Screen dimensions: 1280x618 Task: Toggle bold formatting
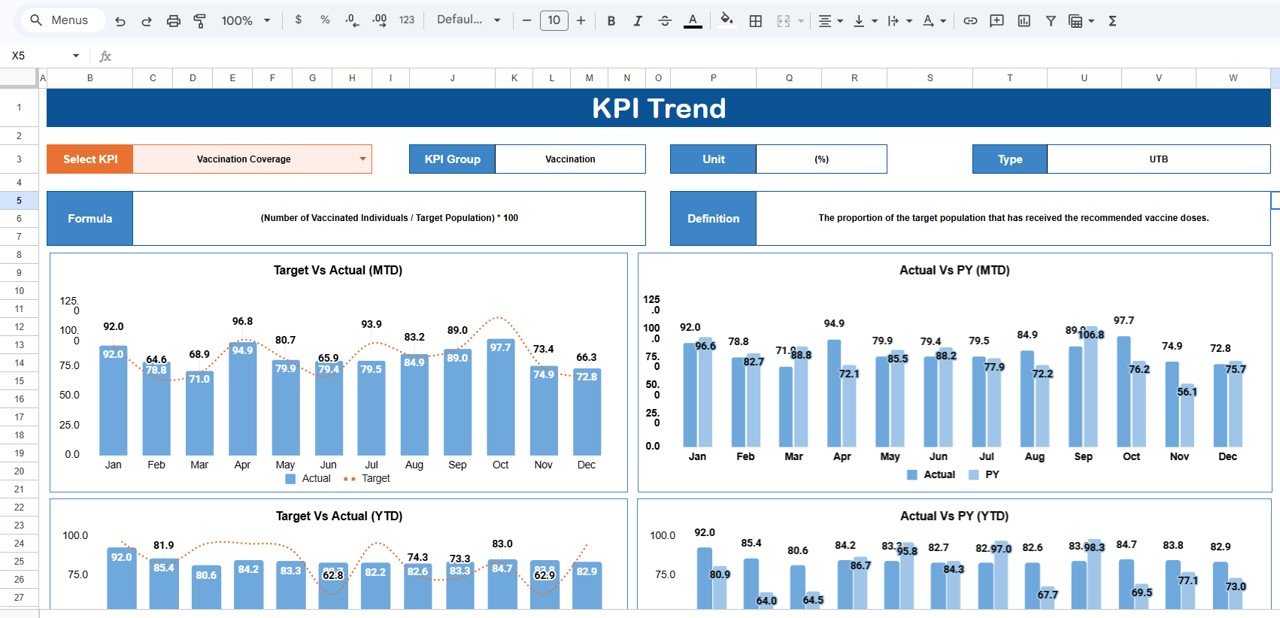(611, 20)
